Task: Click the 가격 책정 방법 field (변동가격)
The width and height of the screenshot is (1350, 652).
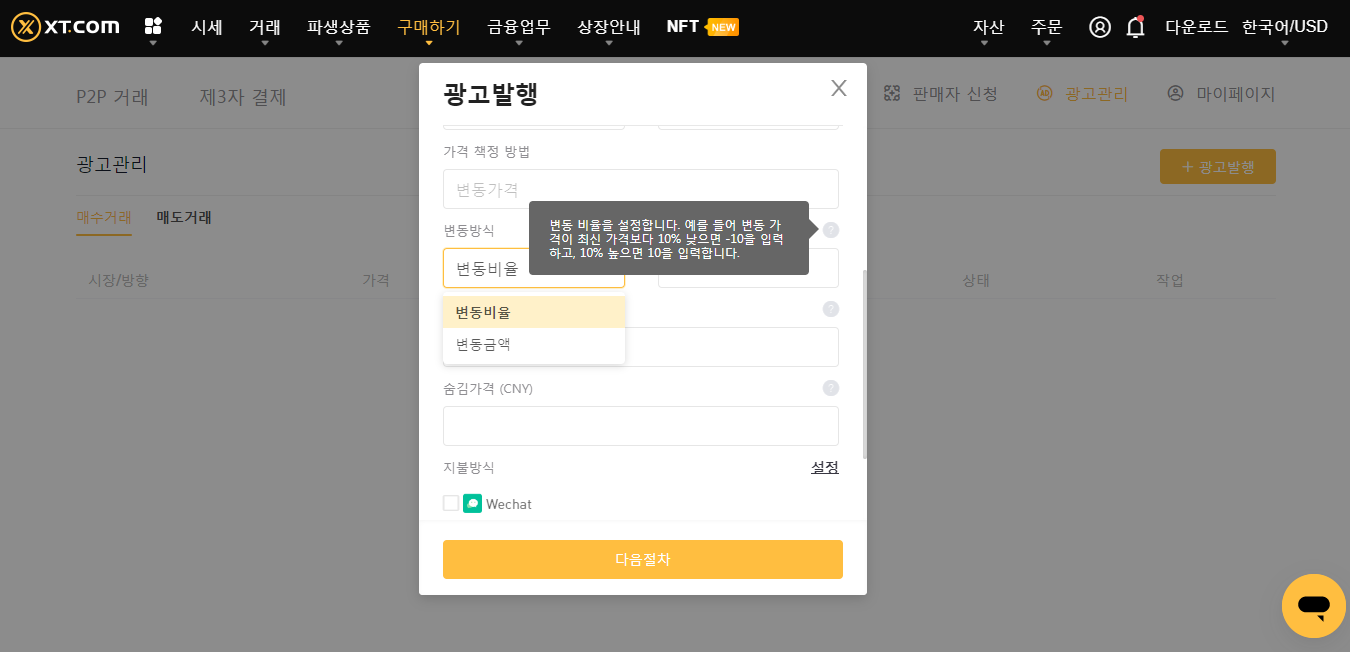Action: coord(641,189)
